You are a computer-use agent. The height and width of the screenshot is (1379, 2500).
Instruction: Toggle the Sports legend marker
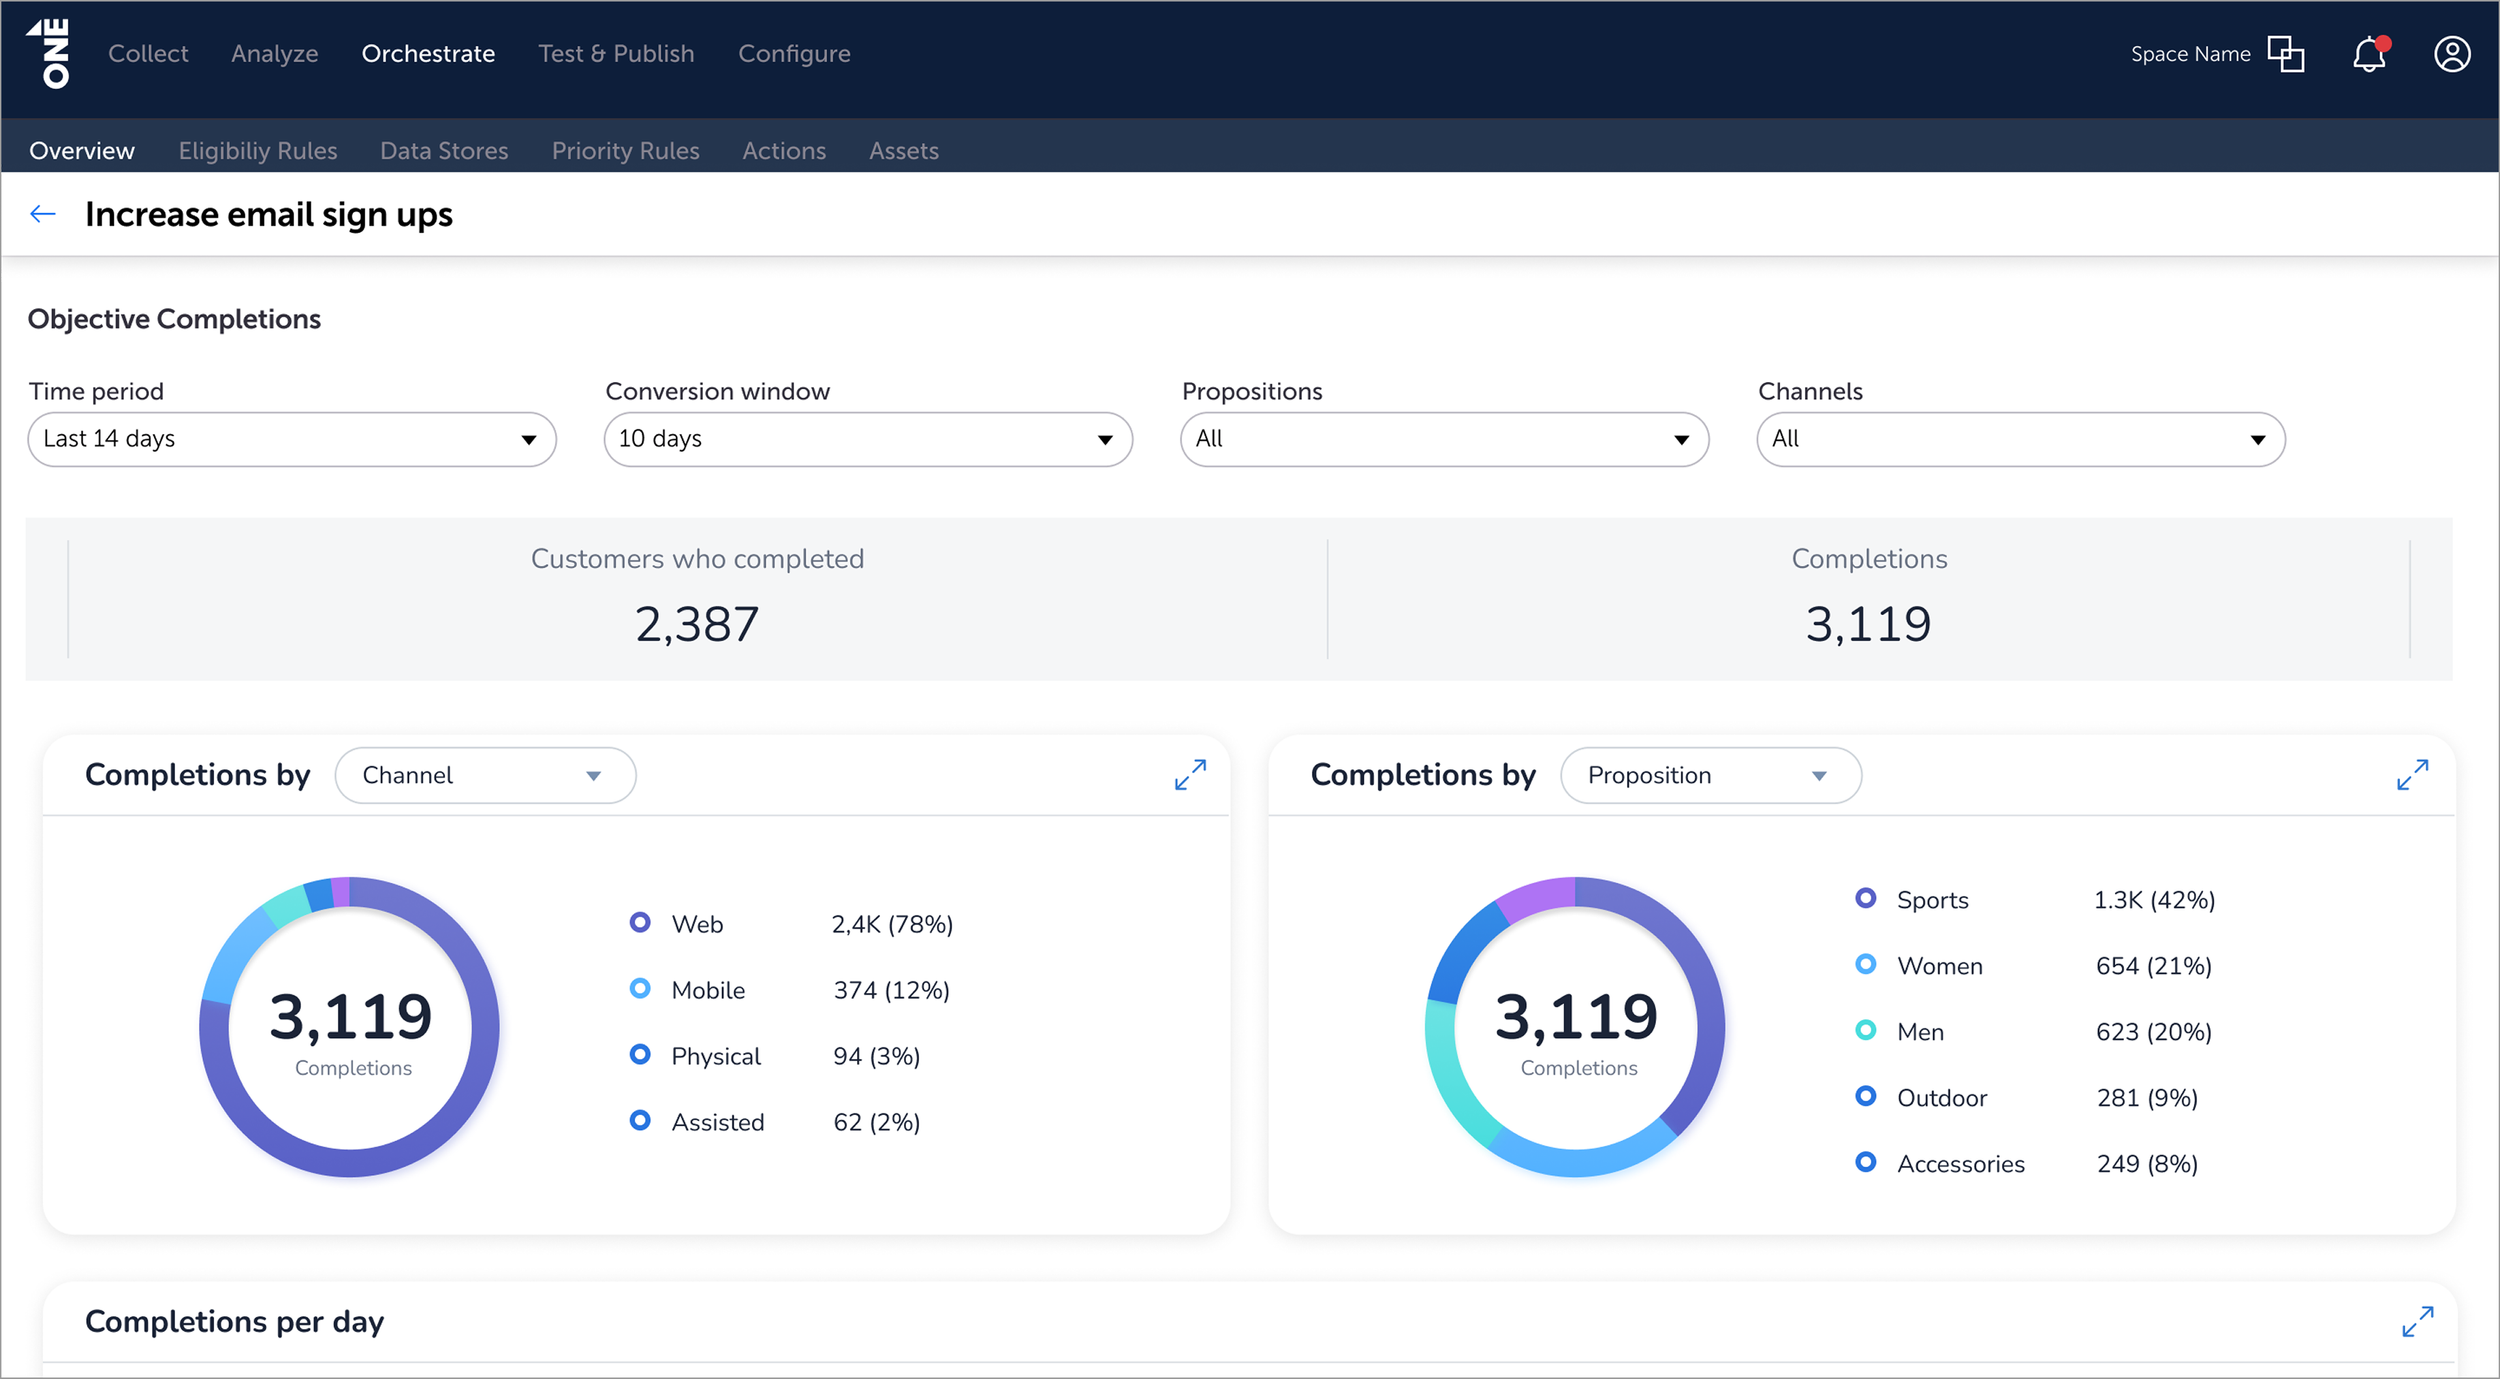tap(1865, 898)
